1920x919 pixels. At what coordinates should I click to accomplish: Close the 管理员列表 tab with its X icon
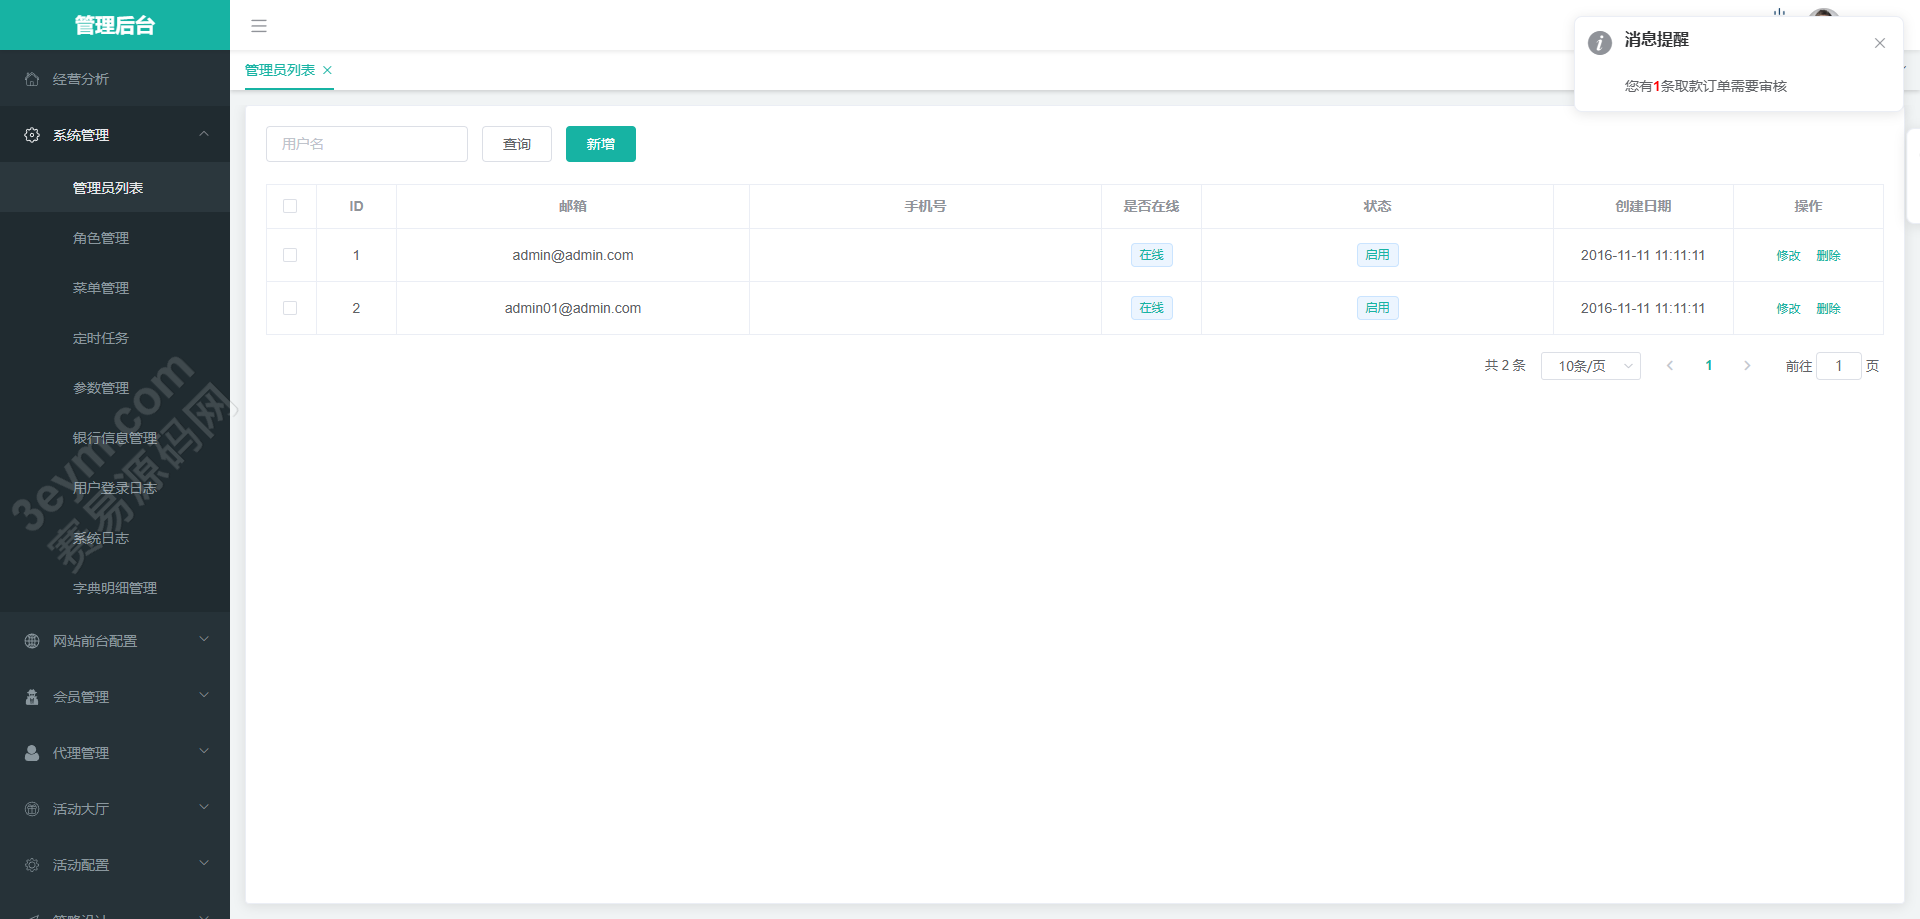pos(327,70)
